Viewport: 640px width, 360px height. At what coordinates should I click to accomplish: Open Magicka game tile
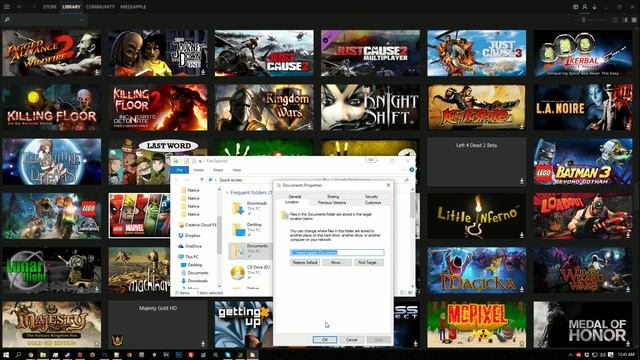[476, 270]
